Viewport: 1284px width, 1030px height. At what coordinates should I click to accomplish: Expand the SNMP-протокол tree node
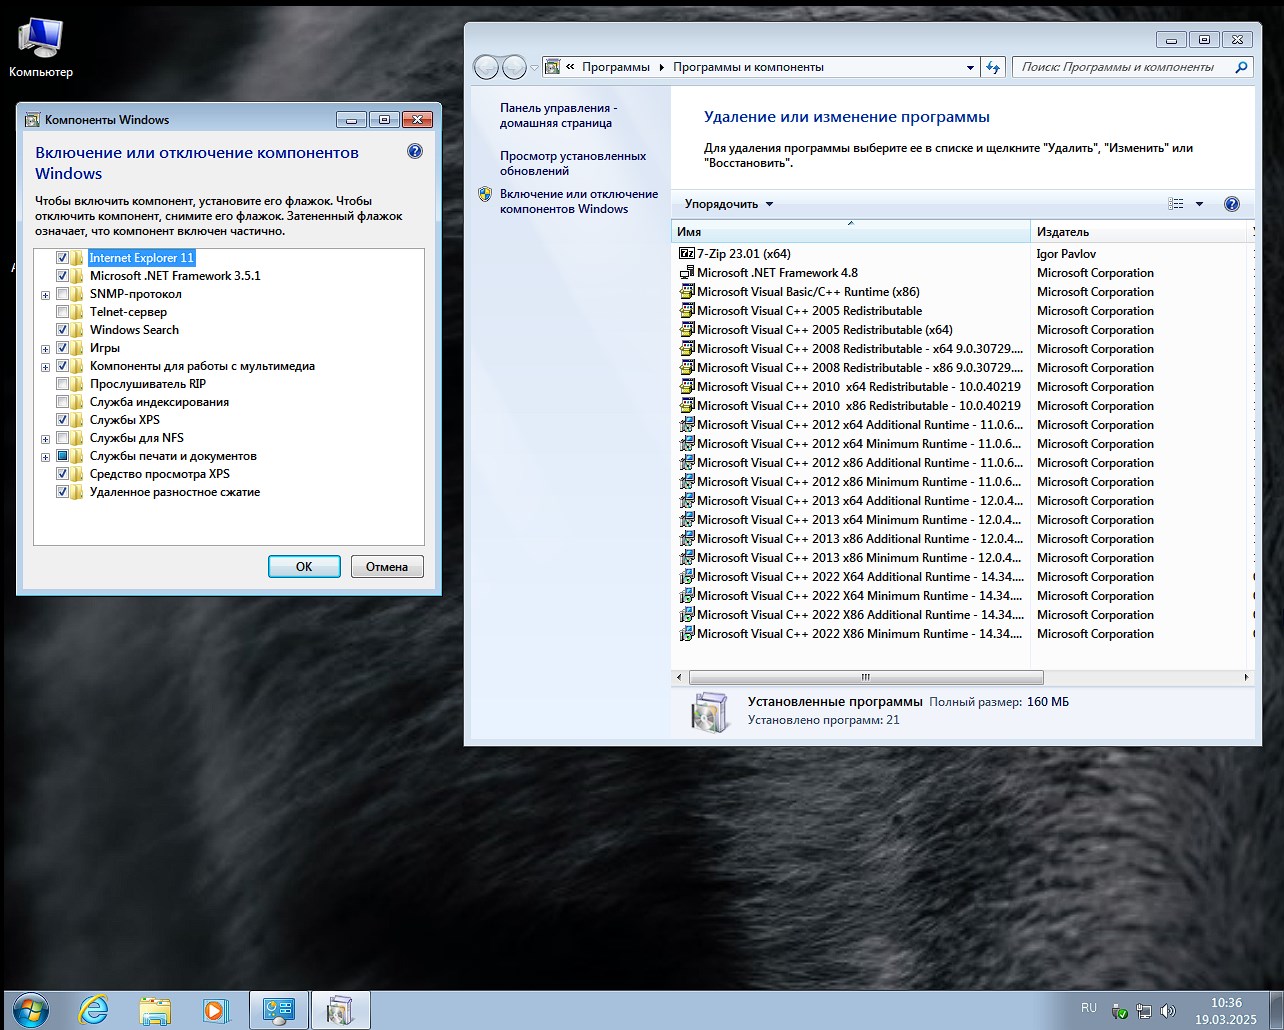click(45, 295)
